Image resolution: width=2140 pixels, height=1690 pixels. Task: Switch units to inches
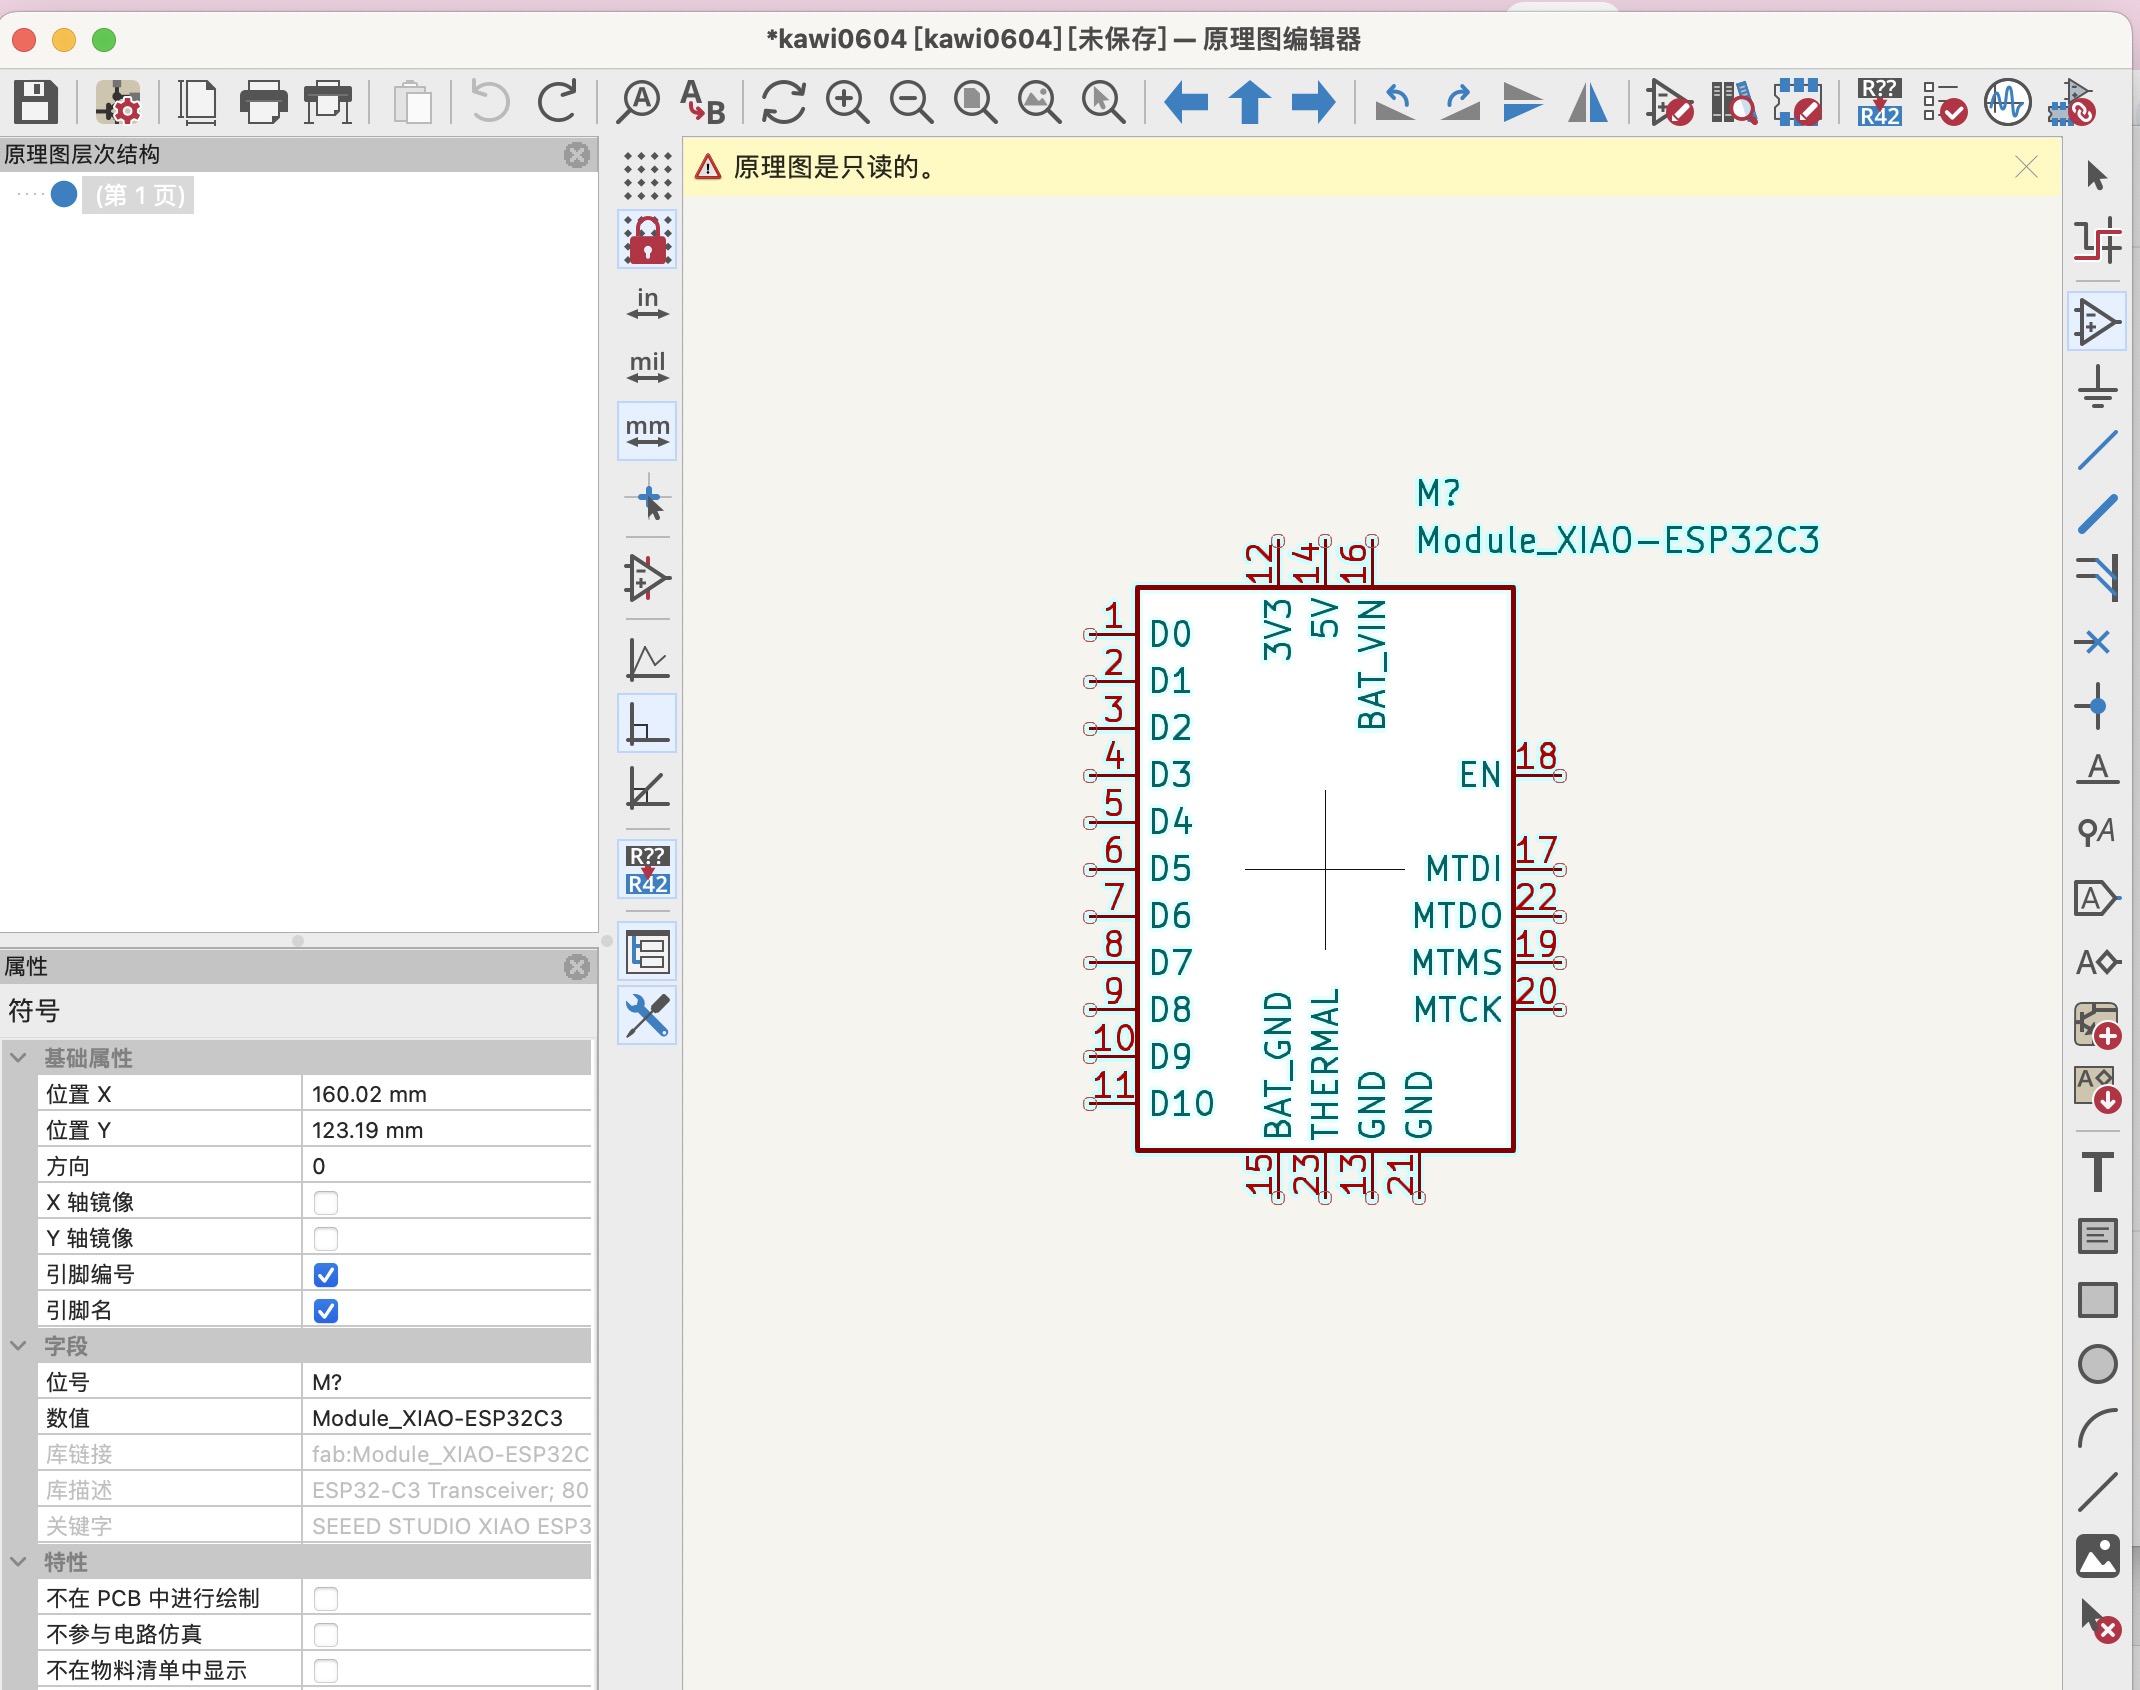(647, 303)
